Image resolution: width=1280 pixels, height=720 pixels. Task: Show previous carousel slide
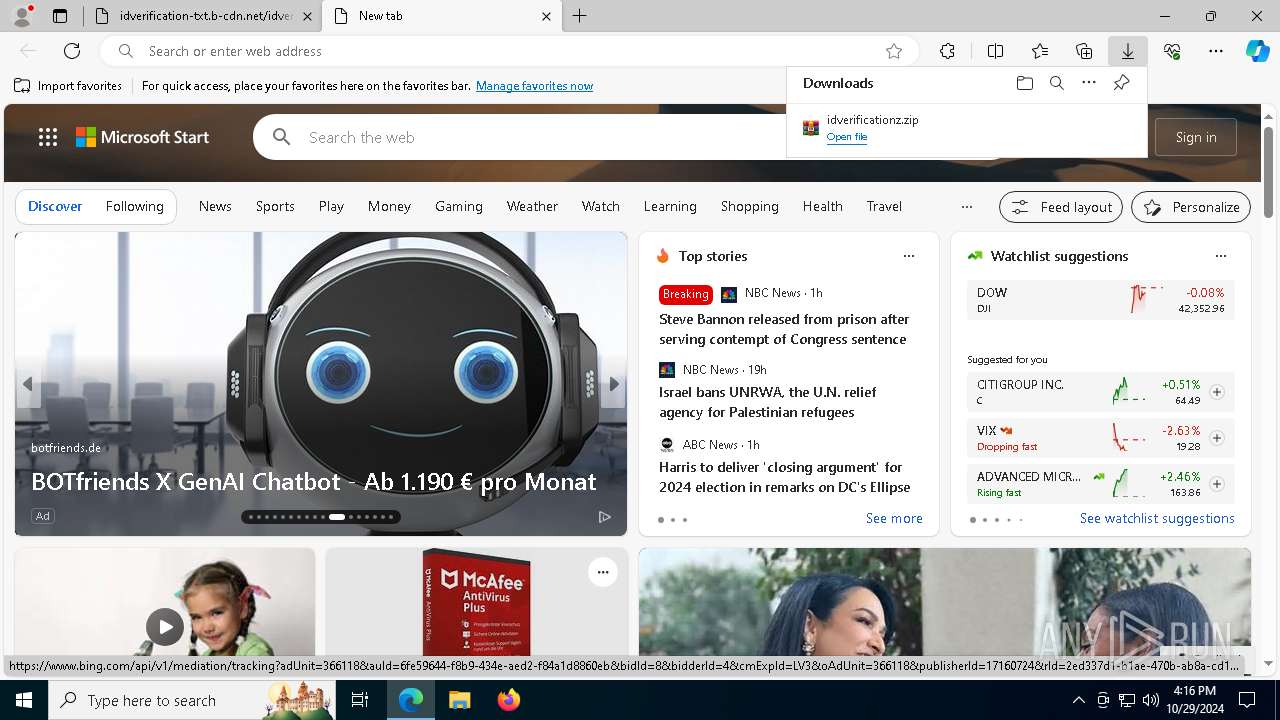pos(28,384)
